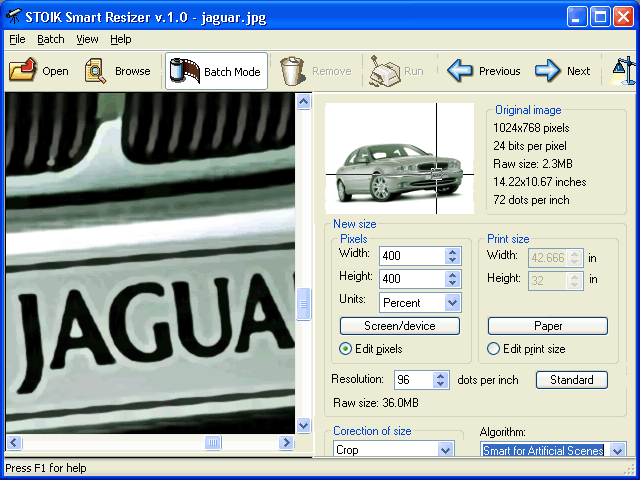Expand the Algorithm dropdown arrow
640x480 pixels.
click(x=618, y=450)
